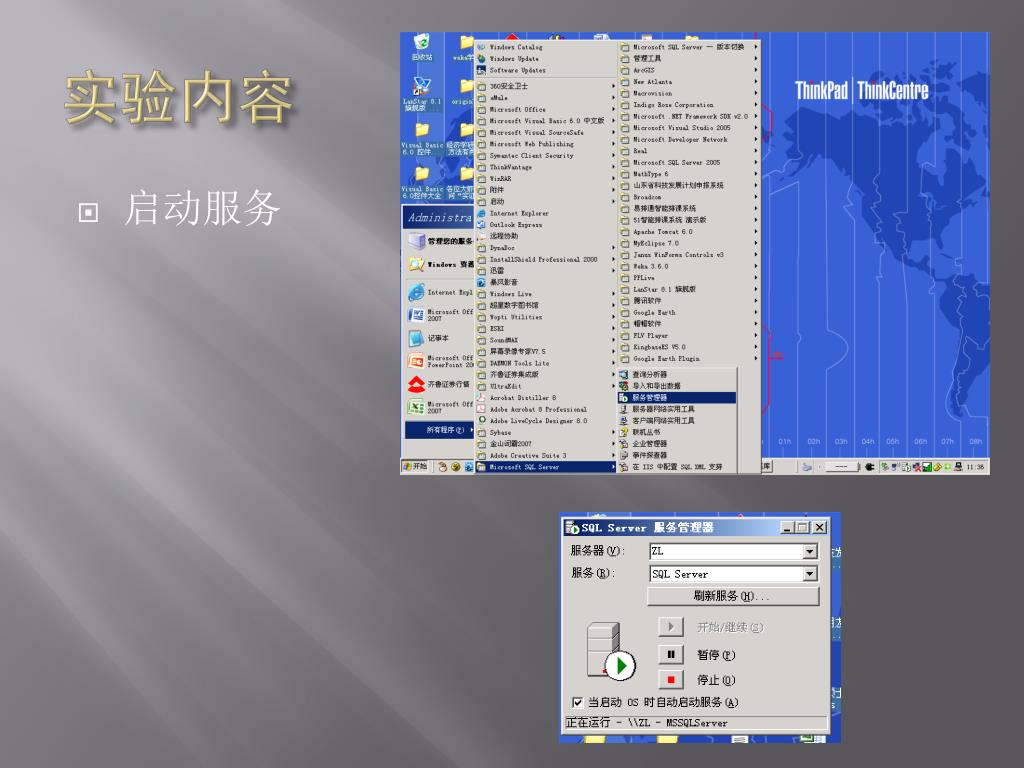Launch 企业管理器 from SQL Server submenu
The width and height of the screenshot is (1024, 768).
(677, 444)
